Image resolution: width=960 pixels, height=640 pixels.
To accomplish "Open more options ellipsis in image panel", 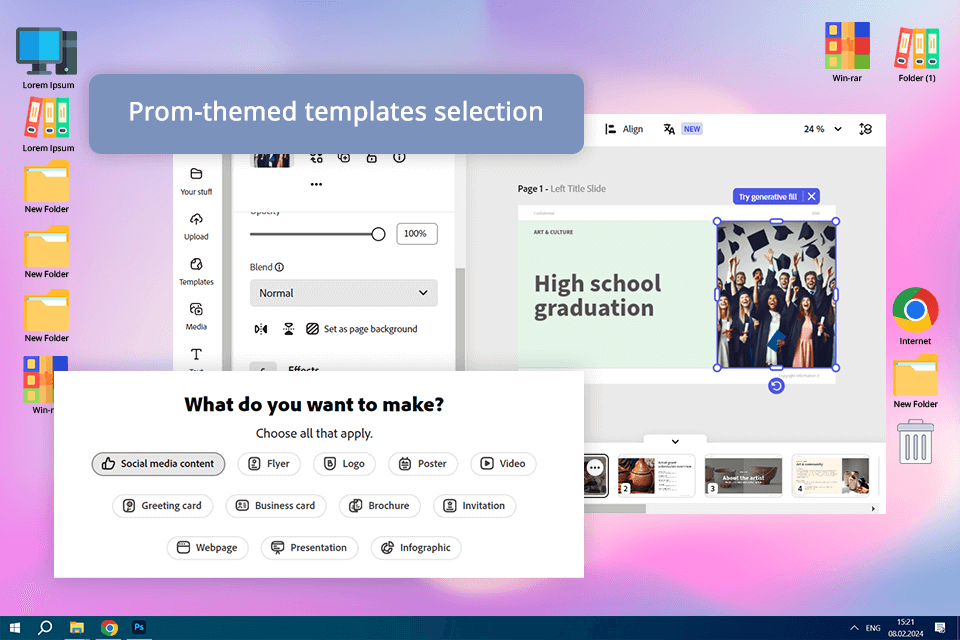I will click(x=316, y=184).
